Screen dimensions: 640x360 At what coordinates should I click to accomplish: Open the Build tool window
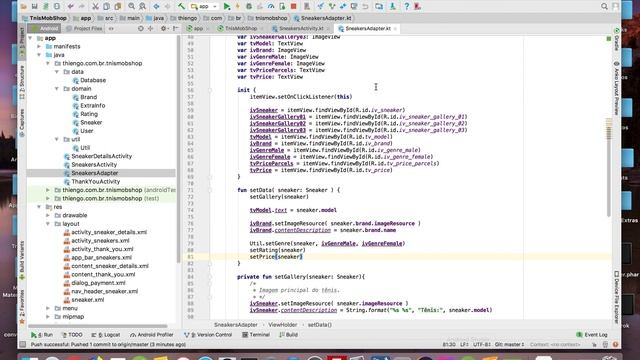[x=289, y=335]
